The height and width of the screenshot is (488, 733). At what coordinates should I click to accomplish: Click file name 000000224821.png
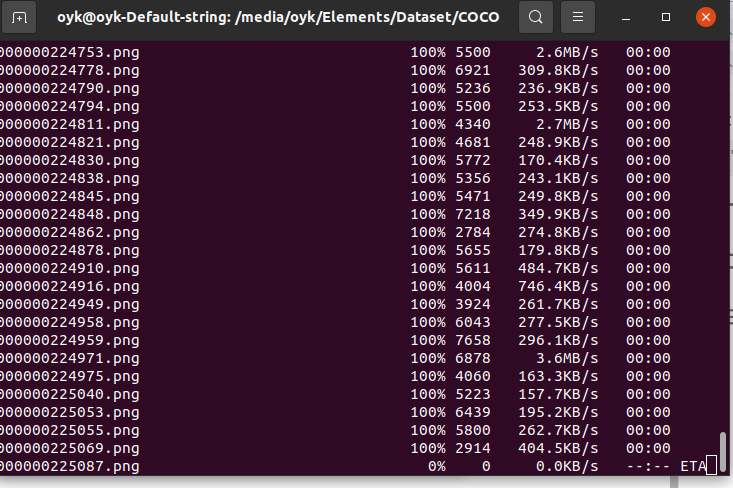tap(70, 143)
